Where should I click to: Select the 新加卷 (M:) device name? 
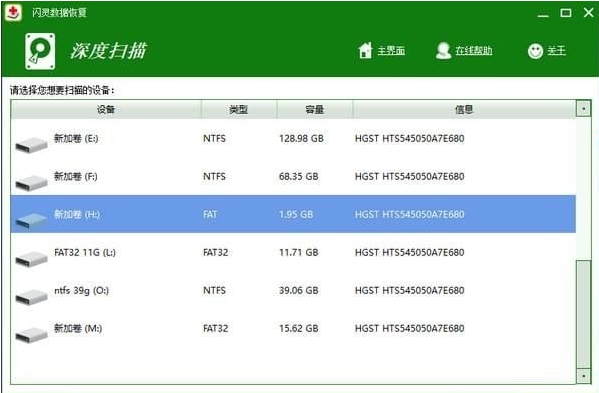(78, 328)
